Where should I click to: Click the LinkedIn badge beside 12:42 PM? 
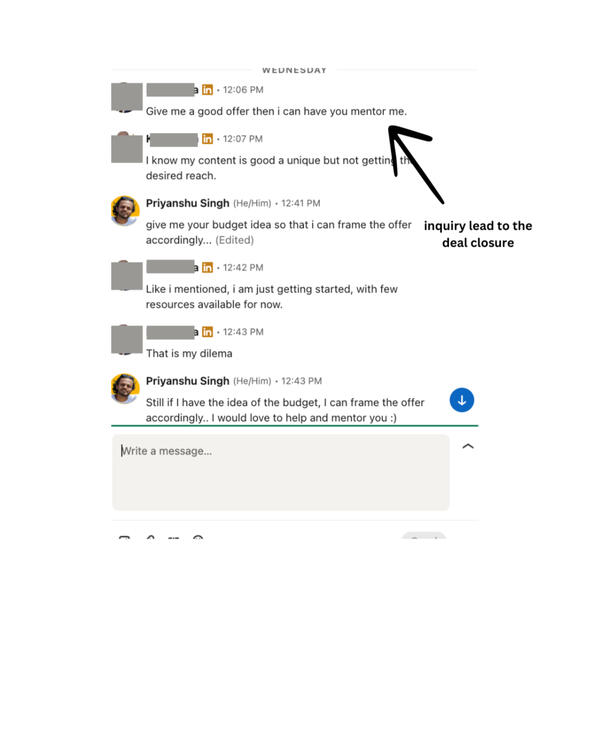[207, 267]
